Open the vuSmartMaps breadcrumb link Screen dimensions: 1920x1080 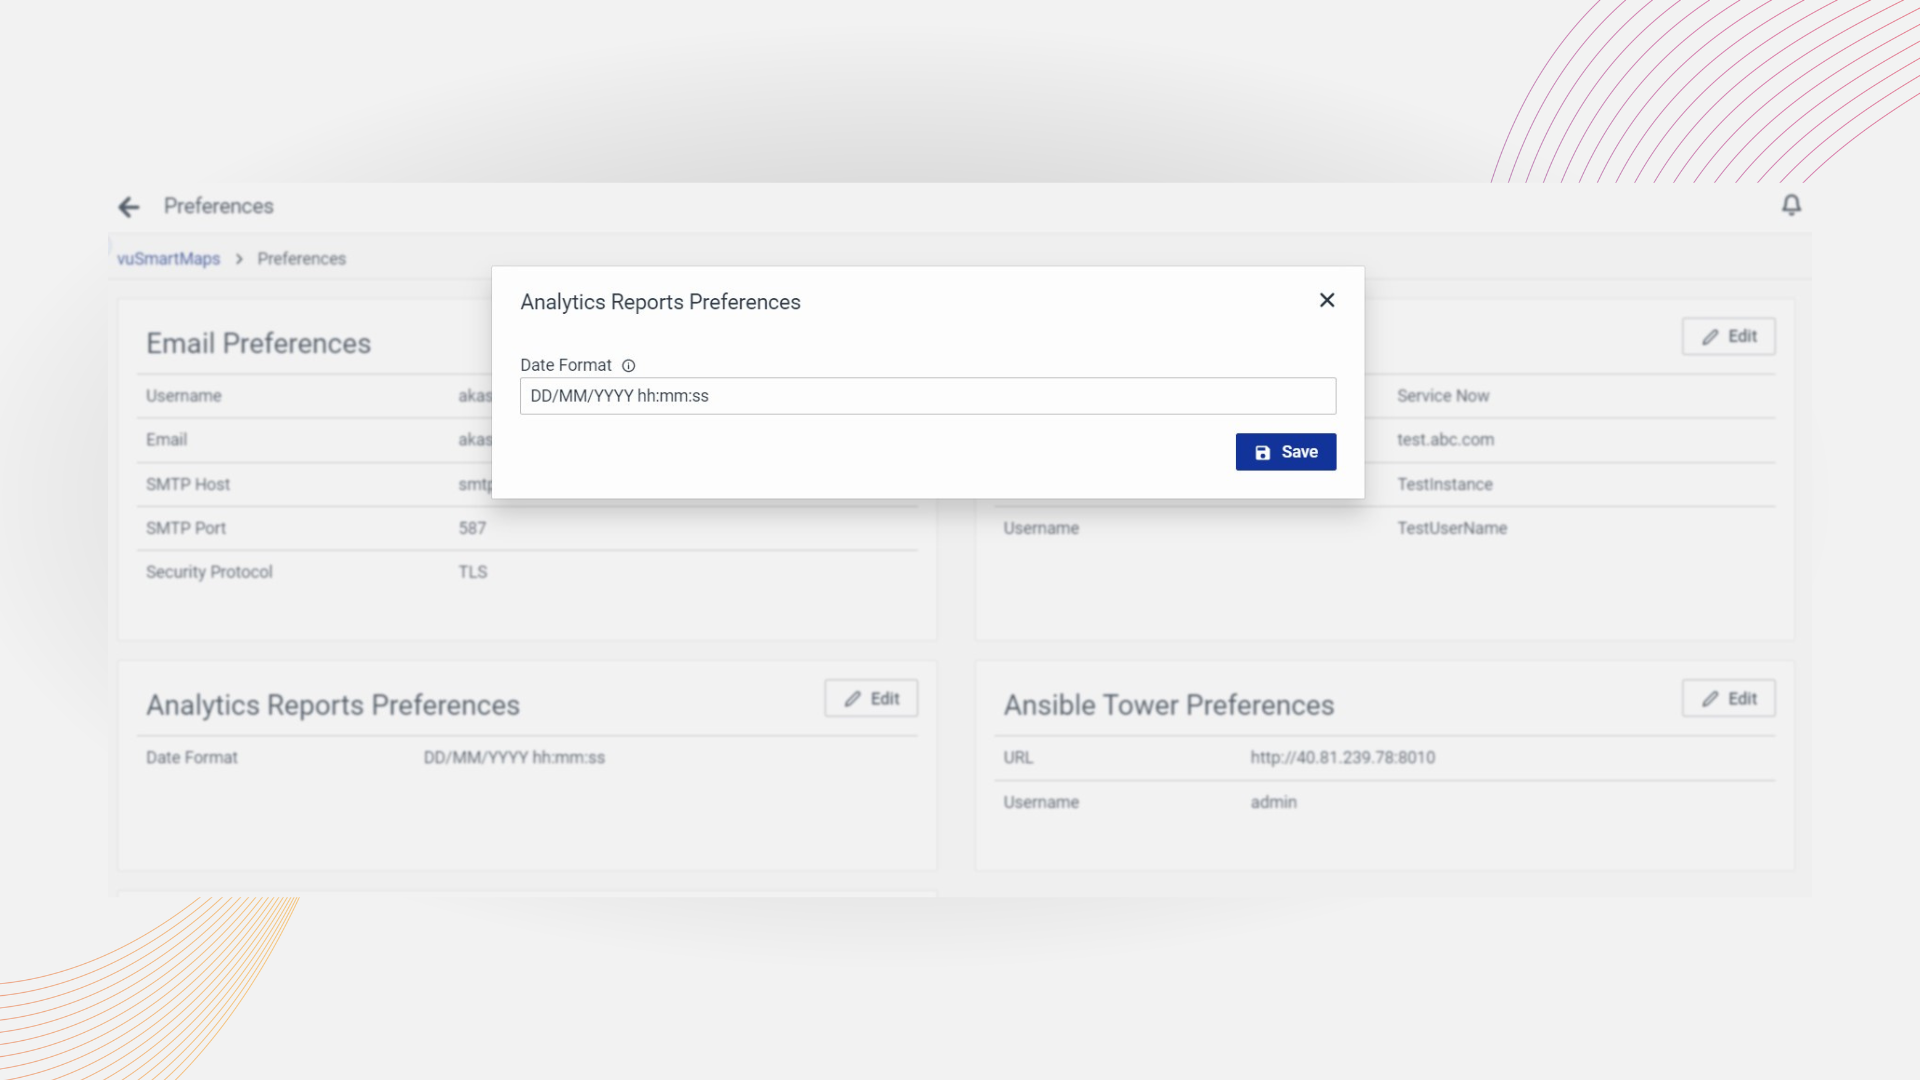point(168,259)
